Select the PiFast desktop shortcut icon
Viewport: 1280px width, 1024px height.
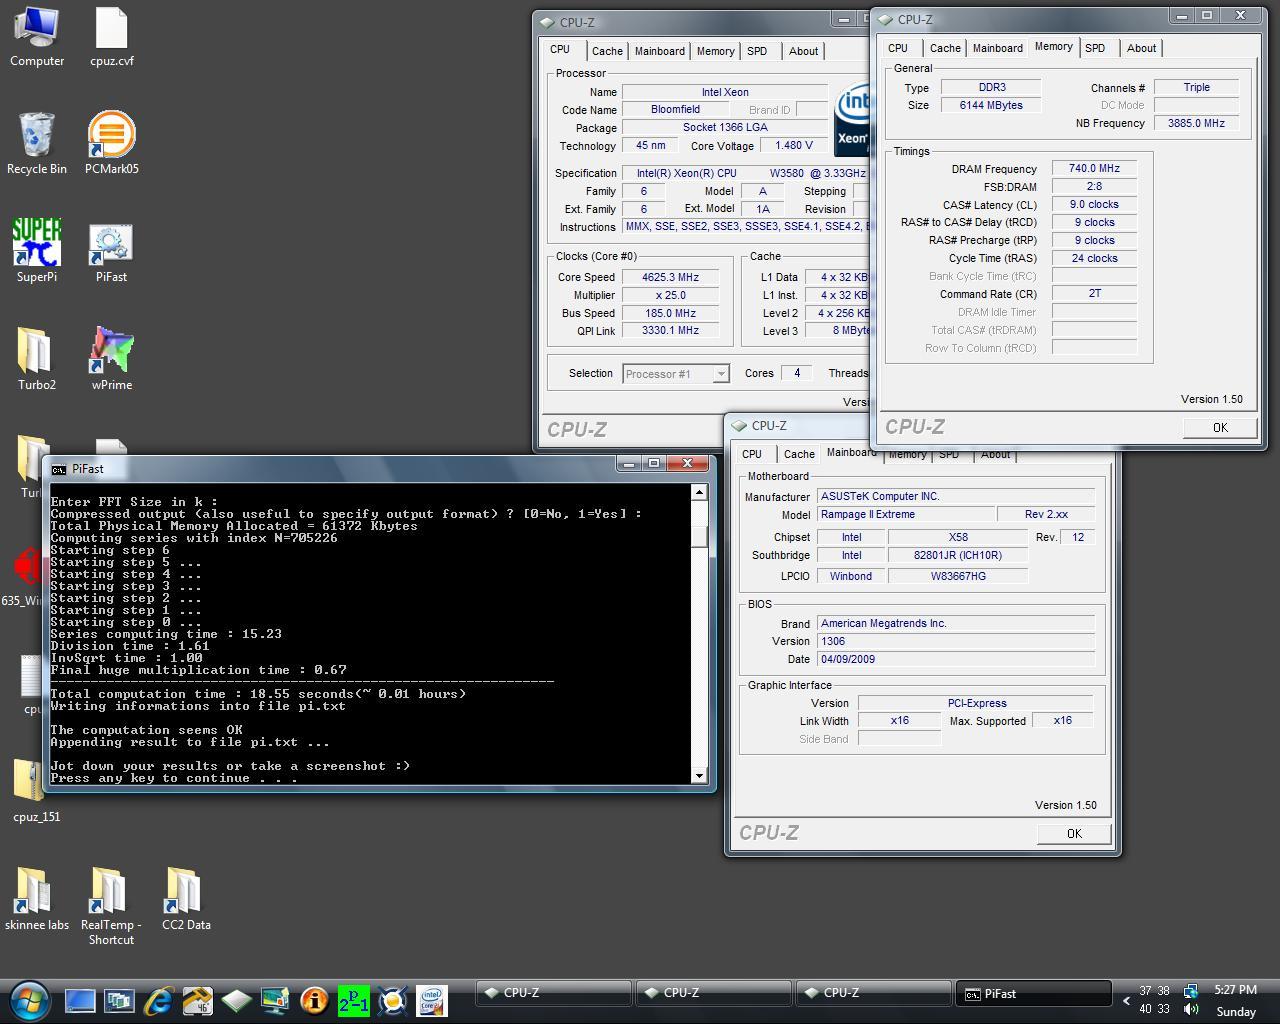point(111,252)
